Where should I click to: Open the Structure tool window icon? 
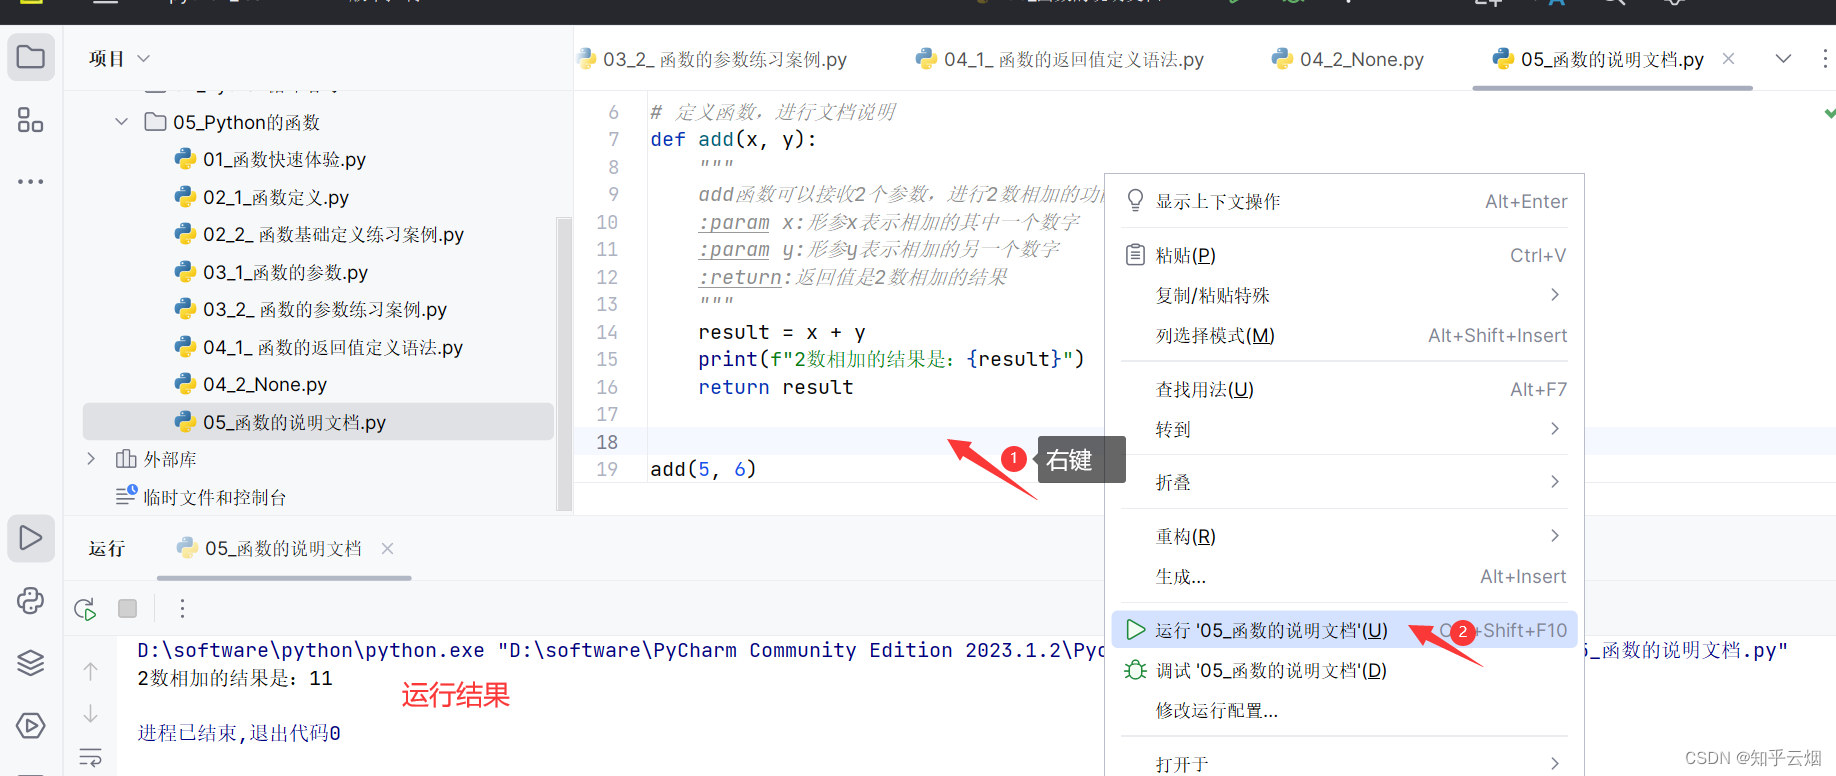[31, 120]
